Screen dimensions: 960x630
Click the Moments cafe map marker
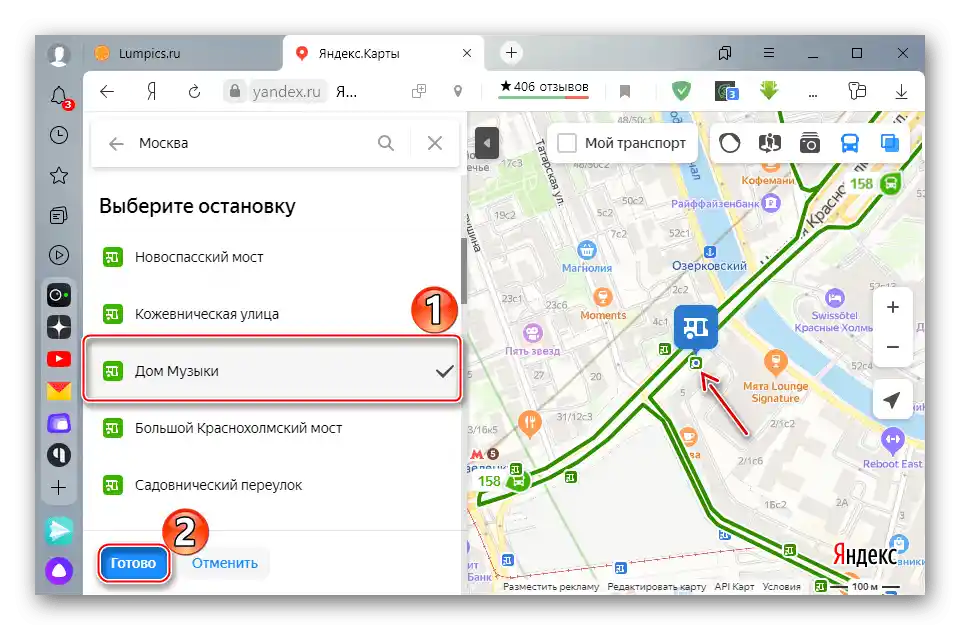[x=602, y=298]
